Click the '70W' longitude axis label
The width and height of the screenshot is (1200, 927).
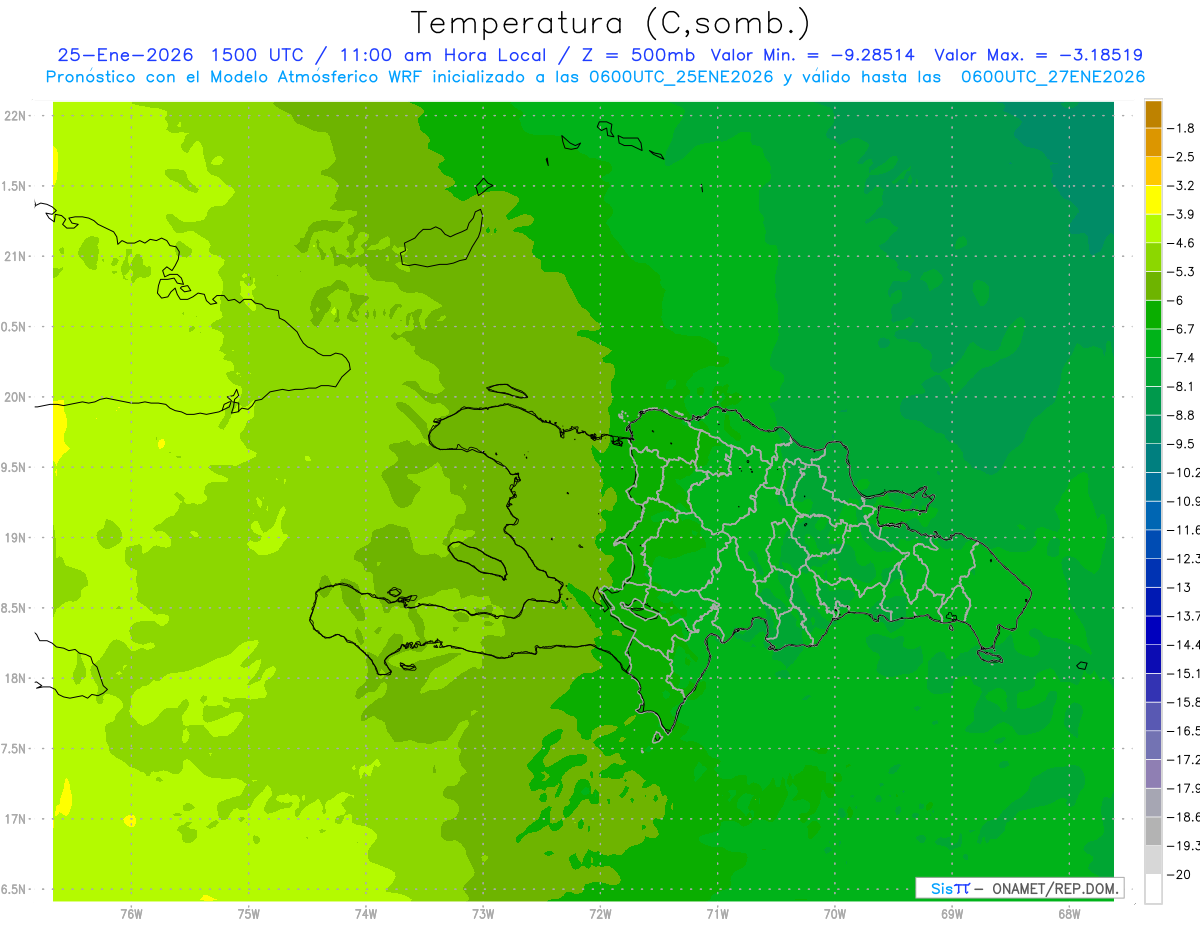pyautogui.click(x=834, y=914)
